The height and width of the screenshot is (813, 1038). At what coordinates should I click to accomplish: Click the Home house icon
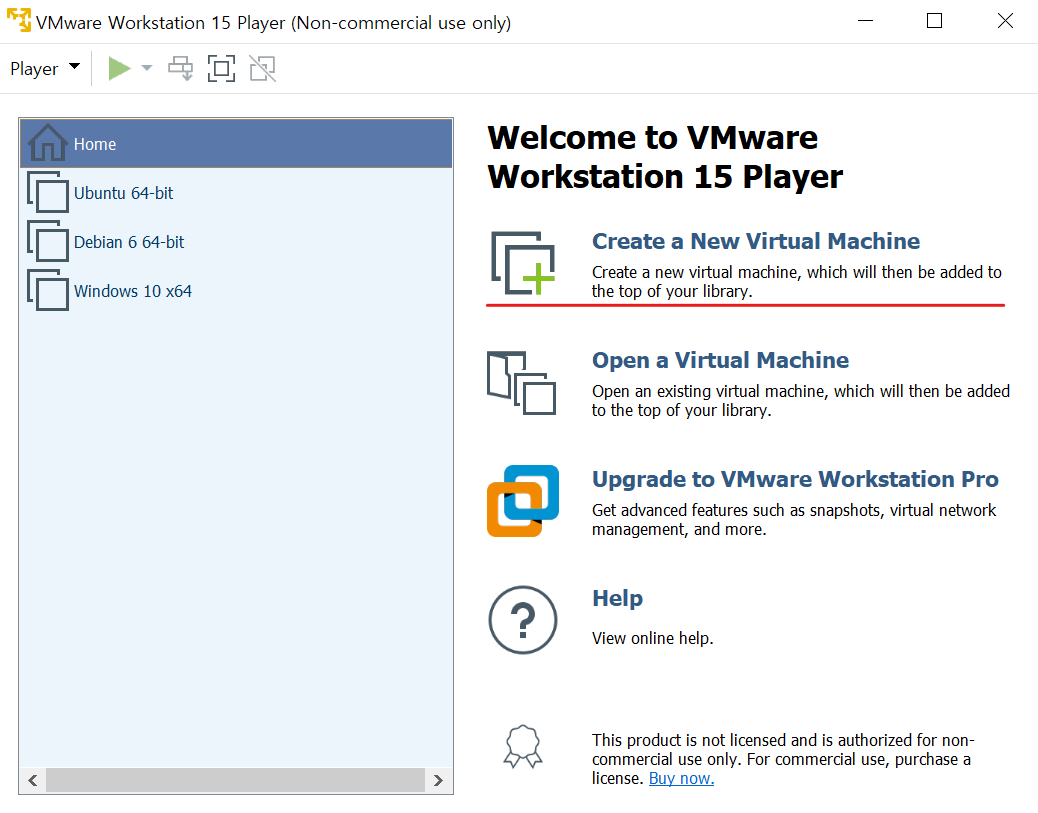coord(47,142)
